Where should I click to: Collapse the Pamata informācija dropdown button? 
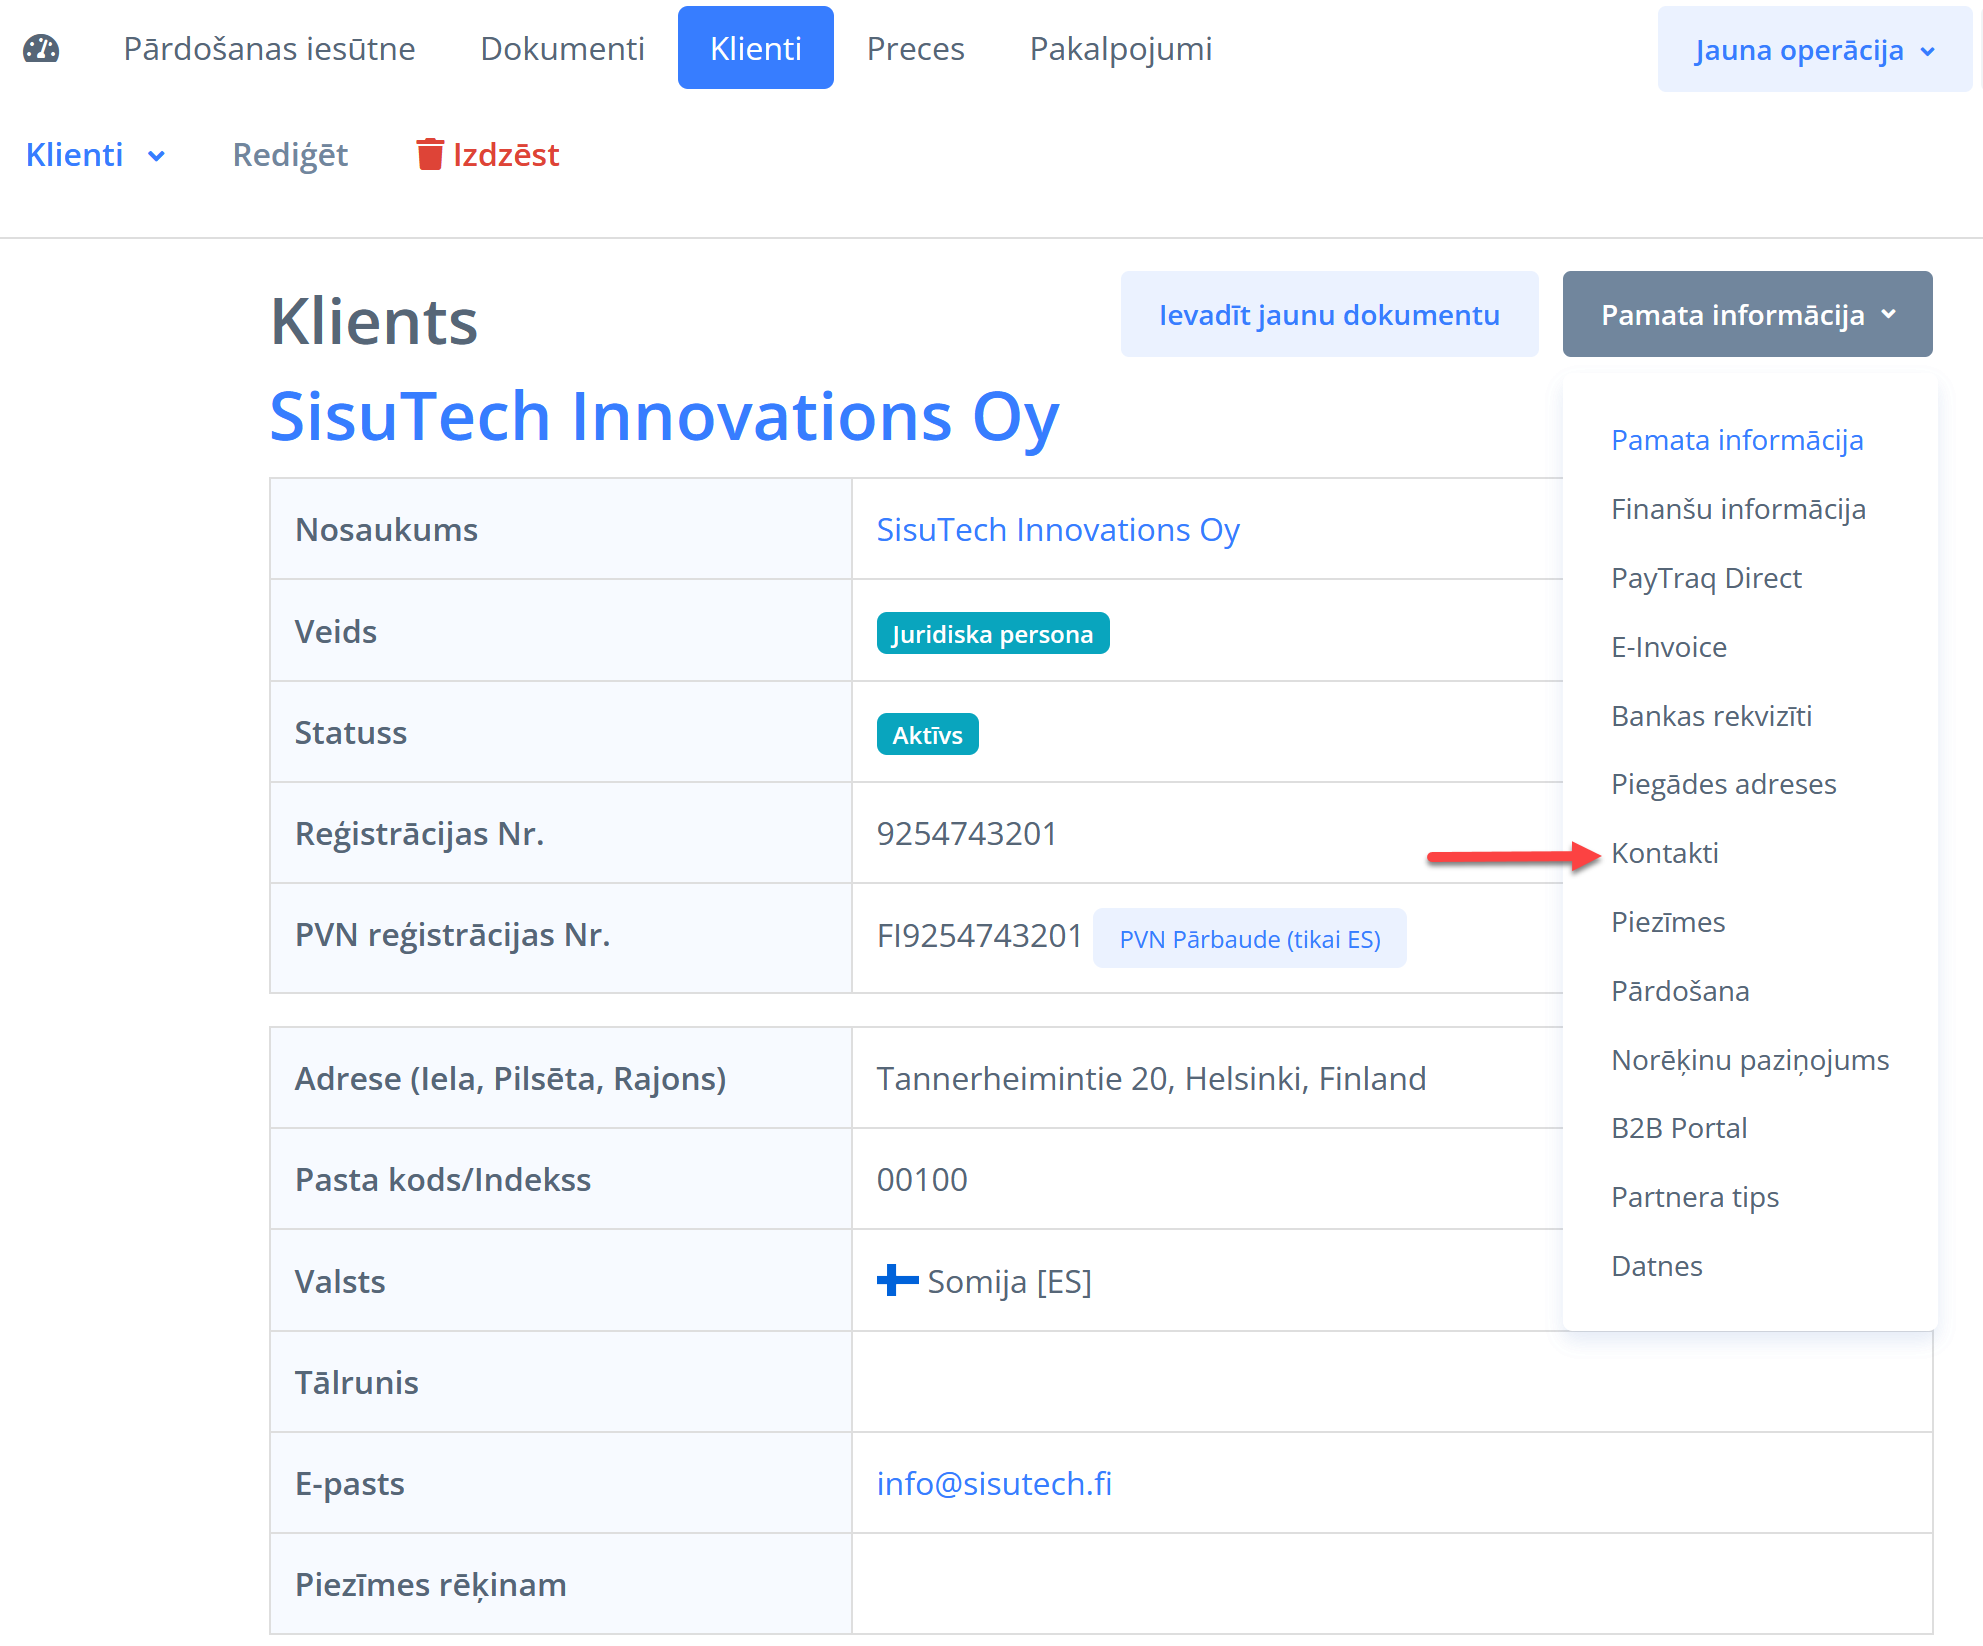click(x=1746, y=314)
